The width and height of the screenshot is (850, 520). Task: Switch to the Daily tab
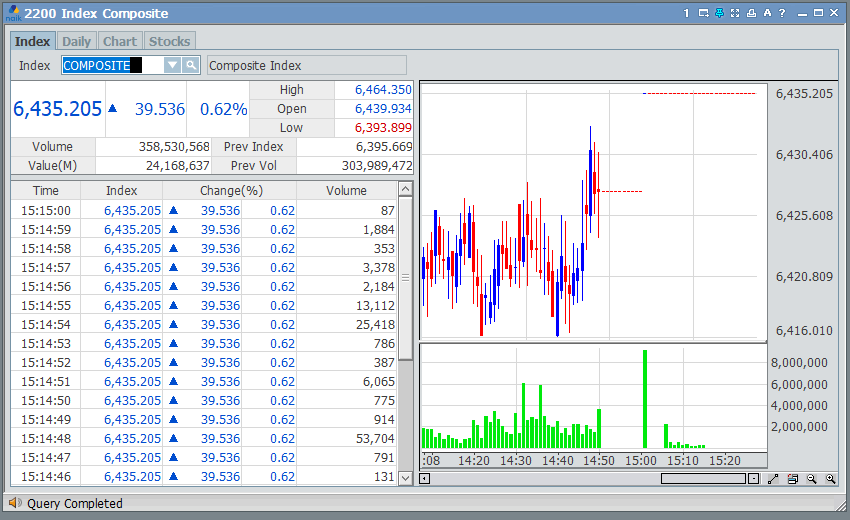(76, 41)
